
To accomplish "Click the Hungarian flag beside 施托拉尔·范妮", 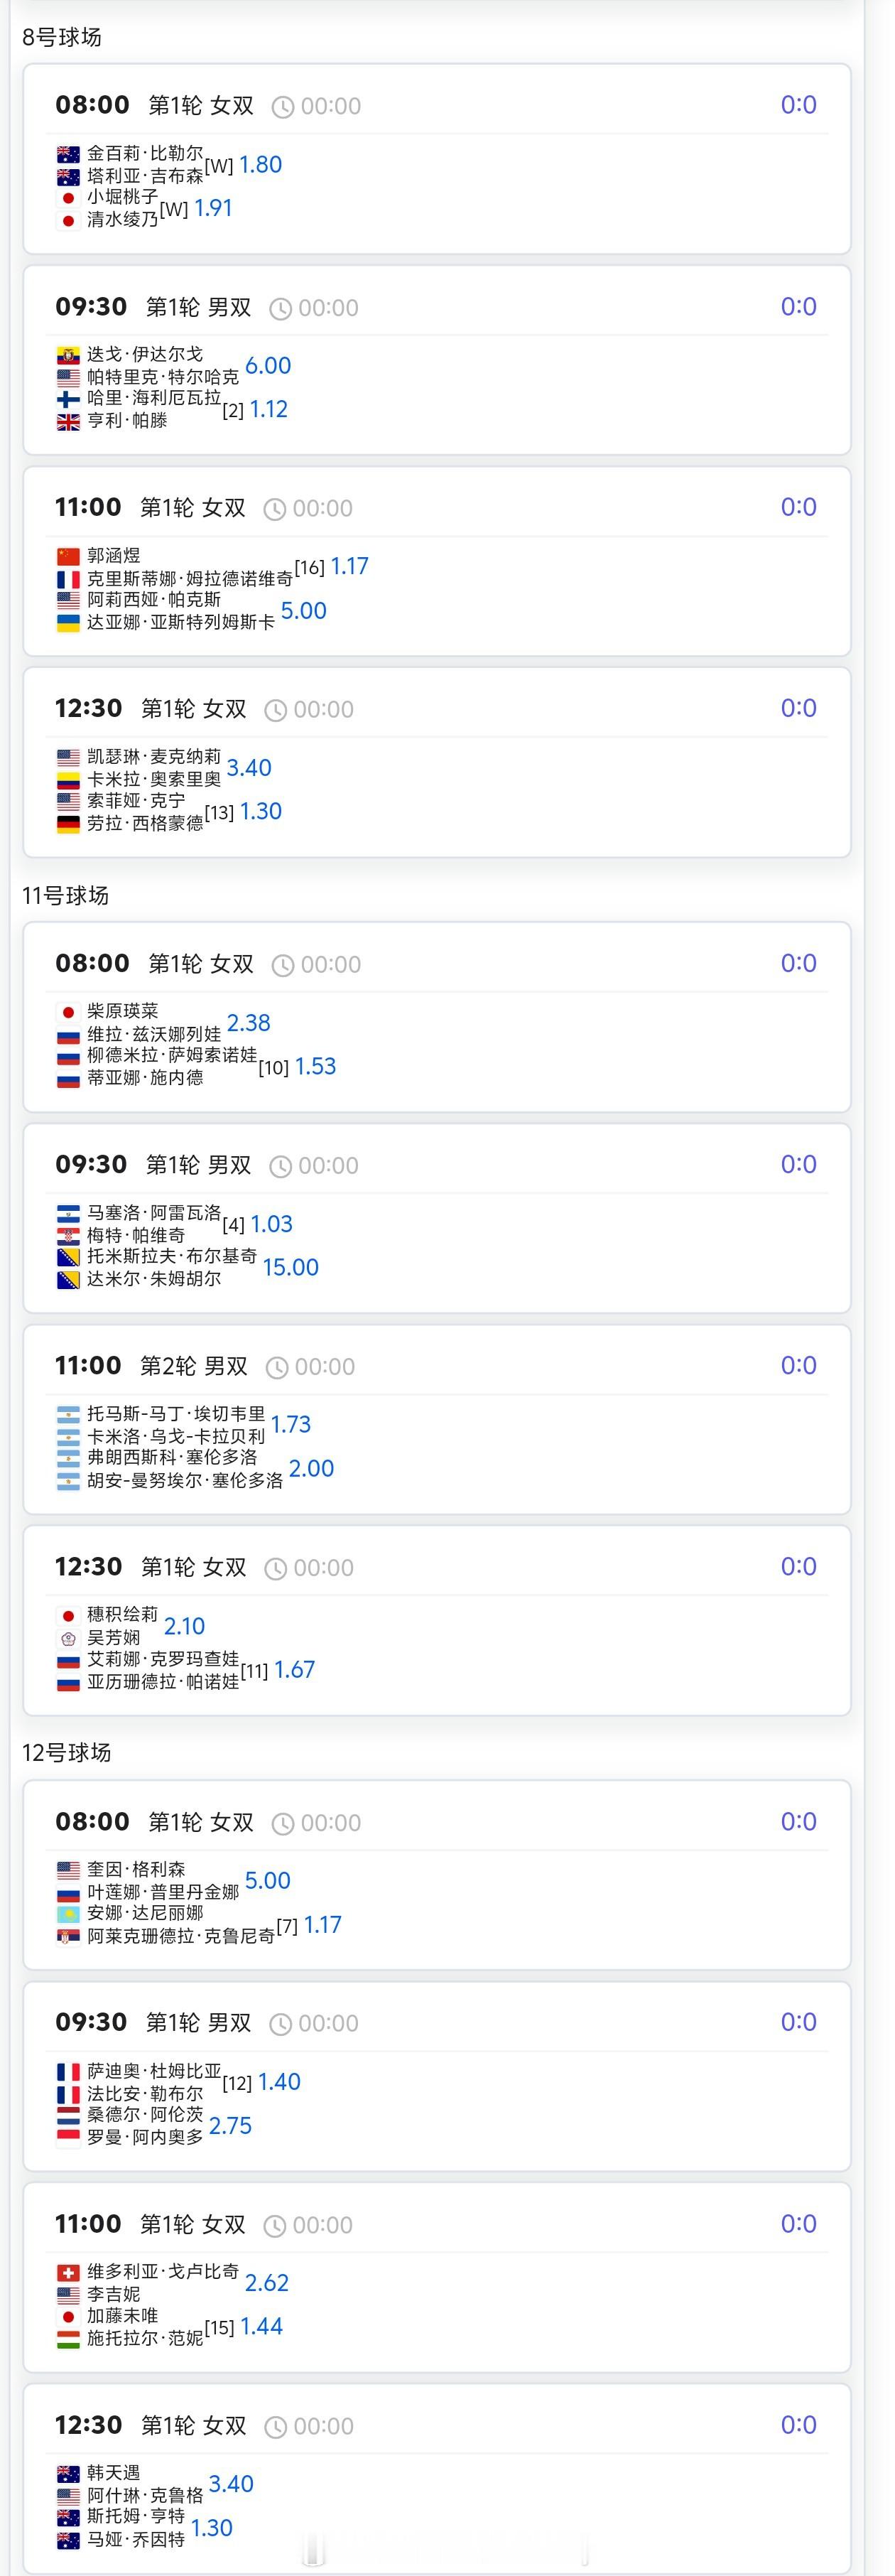I will (x=68, y=2339).
